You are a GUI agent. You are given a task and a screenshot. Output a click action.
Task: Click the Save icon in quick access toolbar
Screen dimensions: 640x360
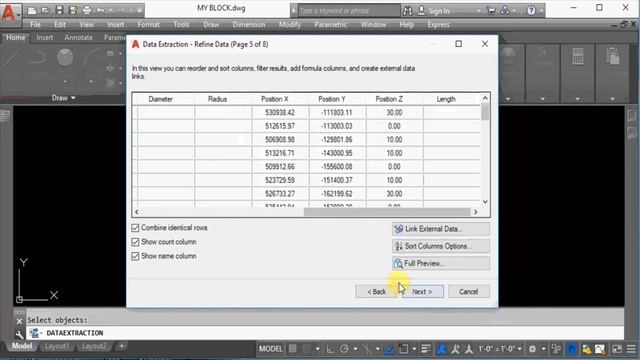[x=59, y=10]
